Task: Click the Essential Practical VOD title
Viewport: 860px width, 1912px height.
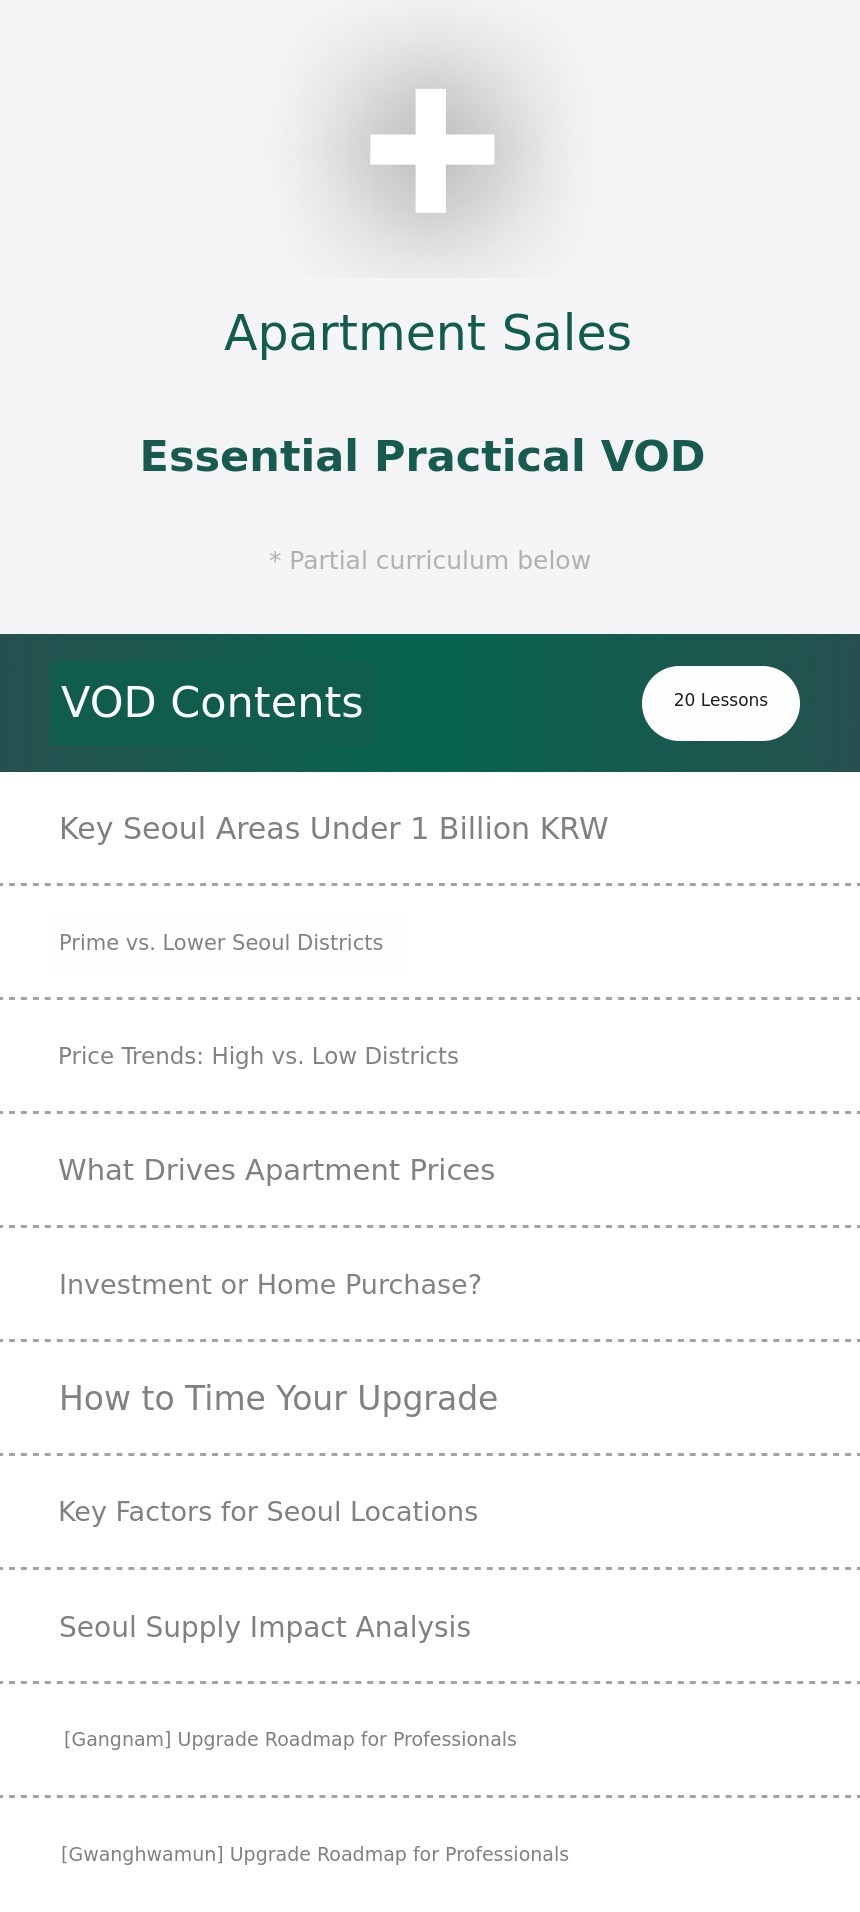Action: 422,457
